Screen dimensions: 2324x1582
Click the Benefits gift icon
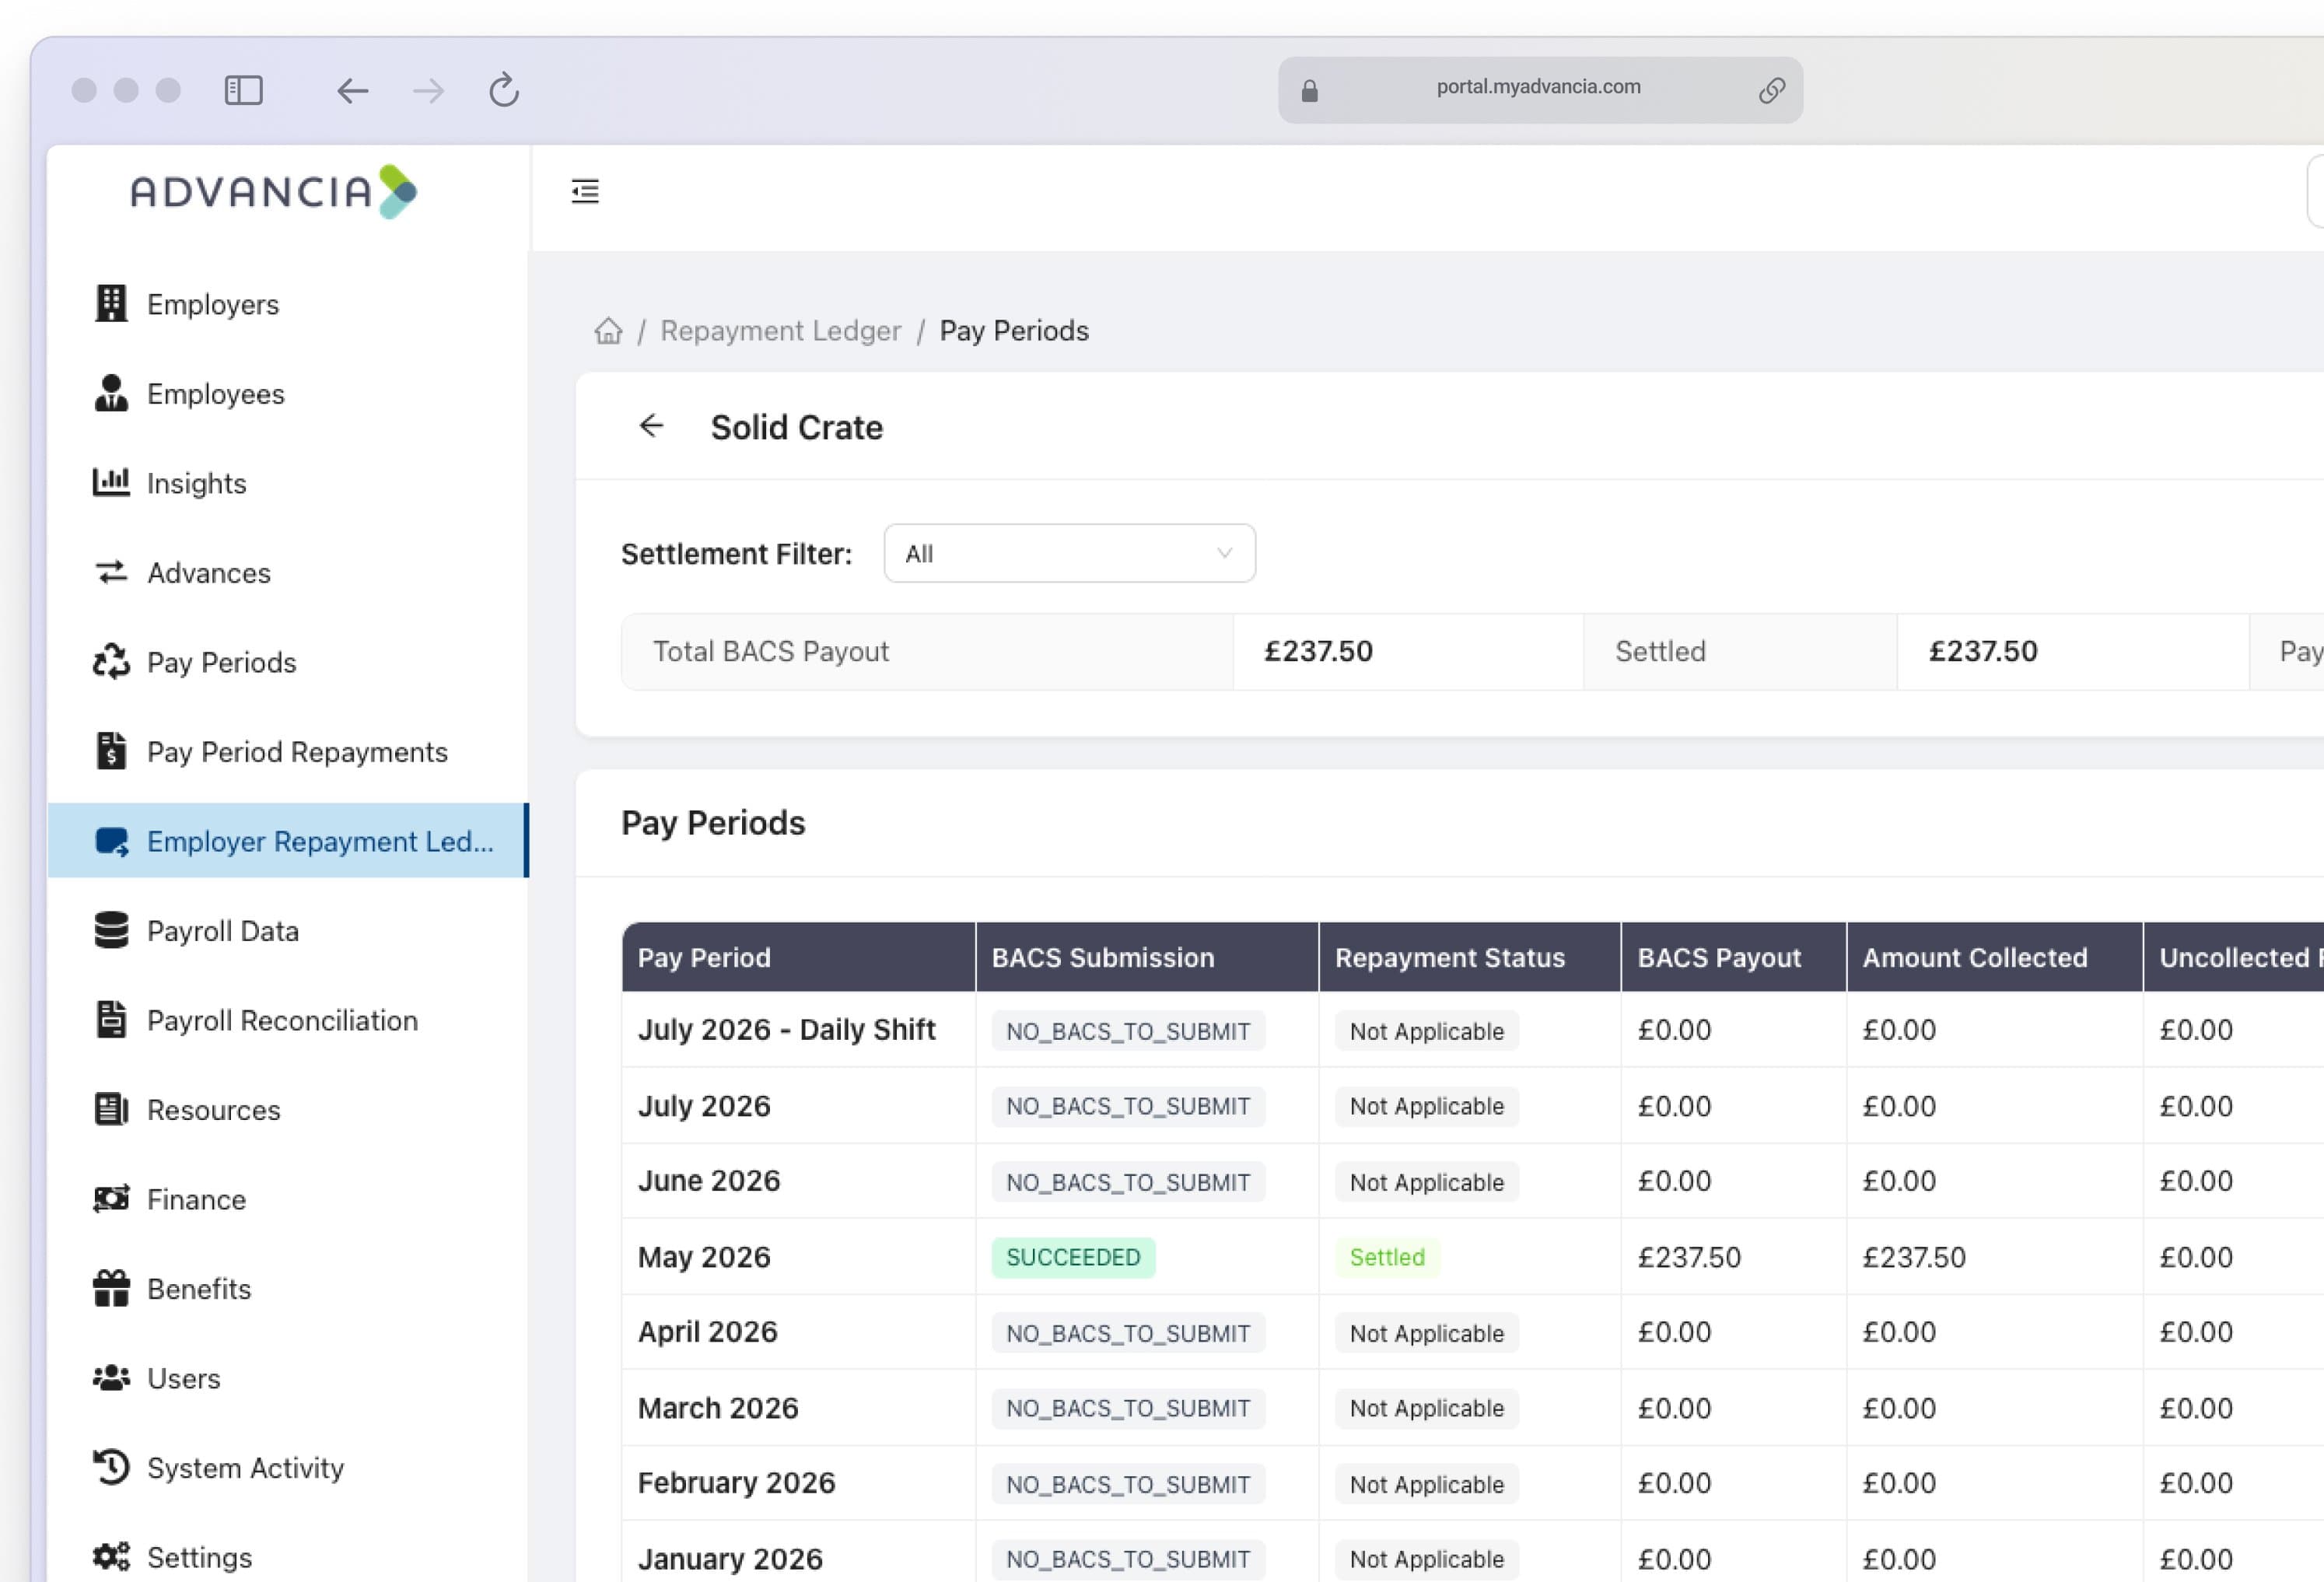(x=111, y=1288)
